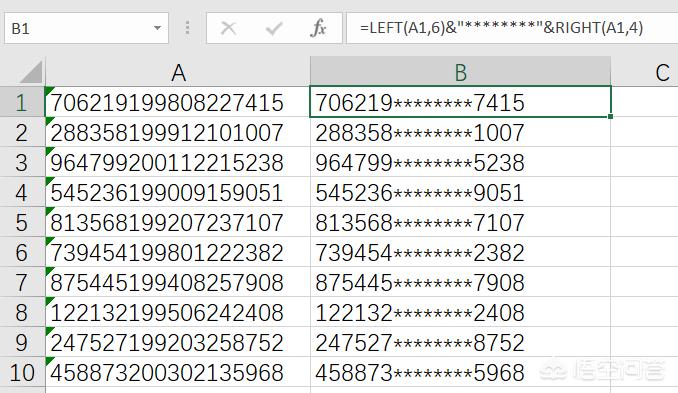
Task: Click the Insert Function fx icon
Action: pyautogui.click(x=318, y=29)
